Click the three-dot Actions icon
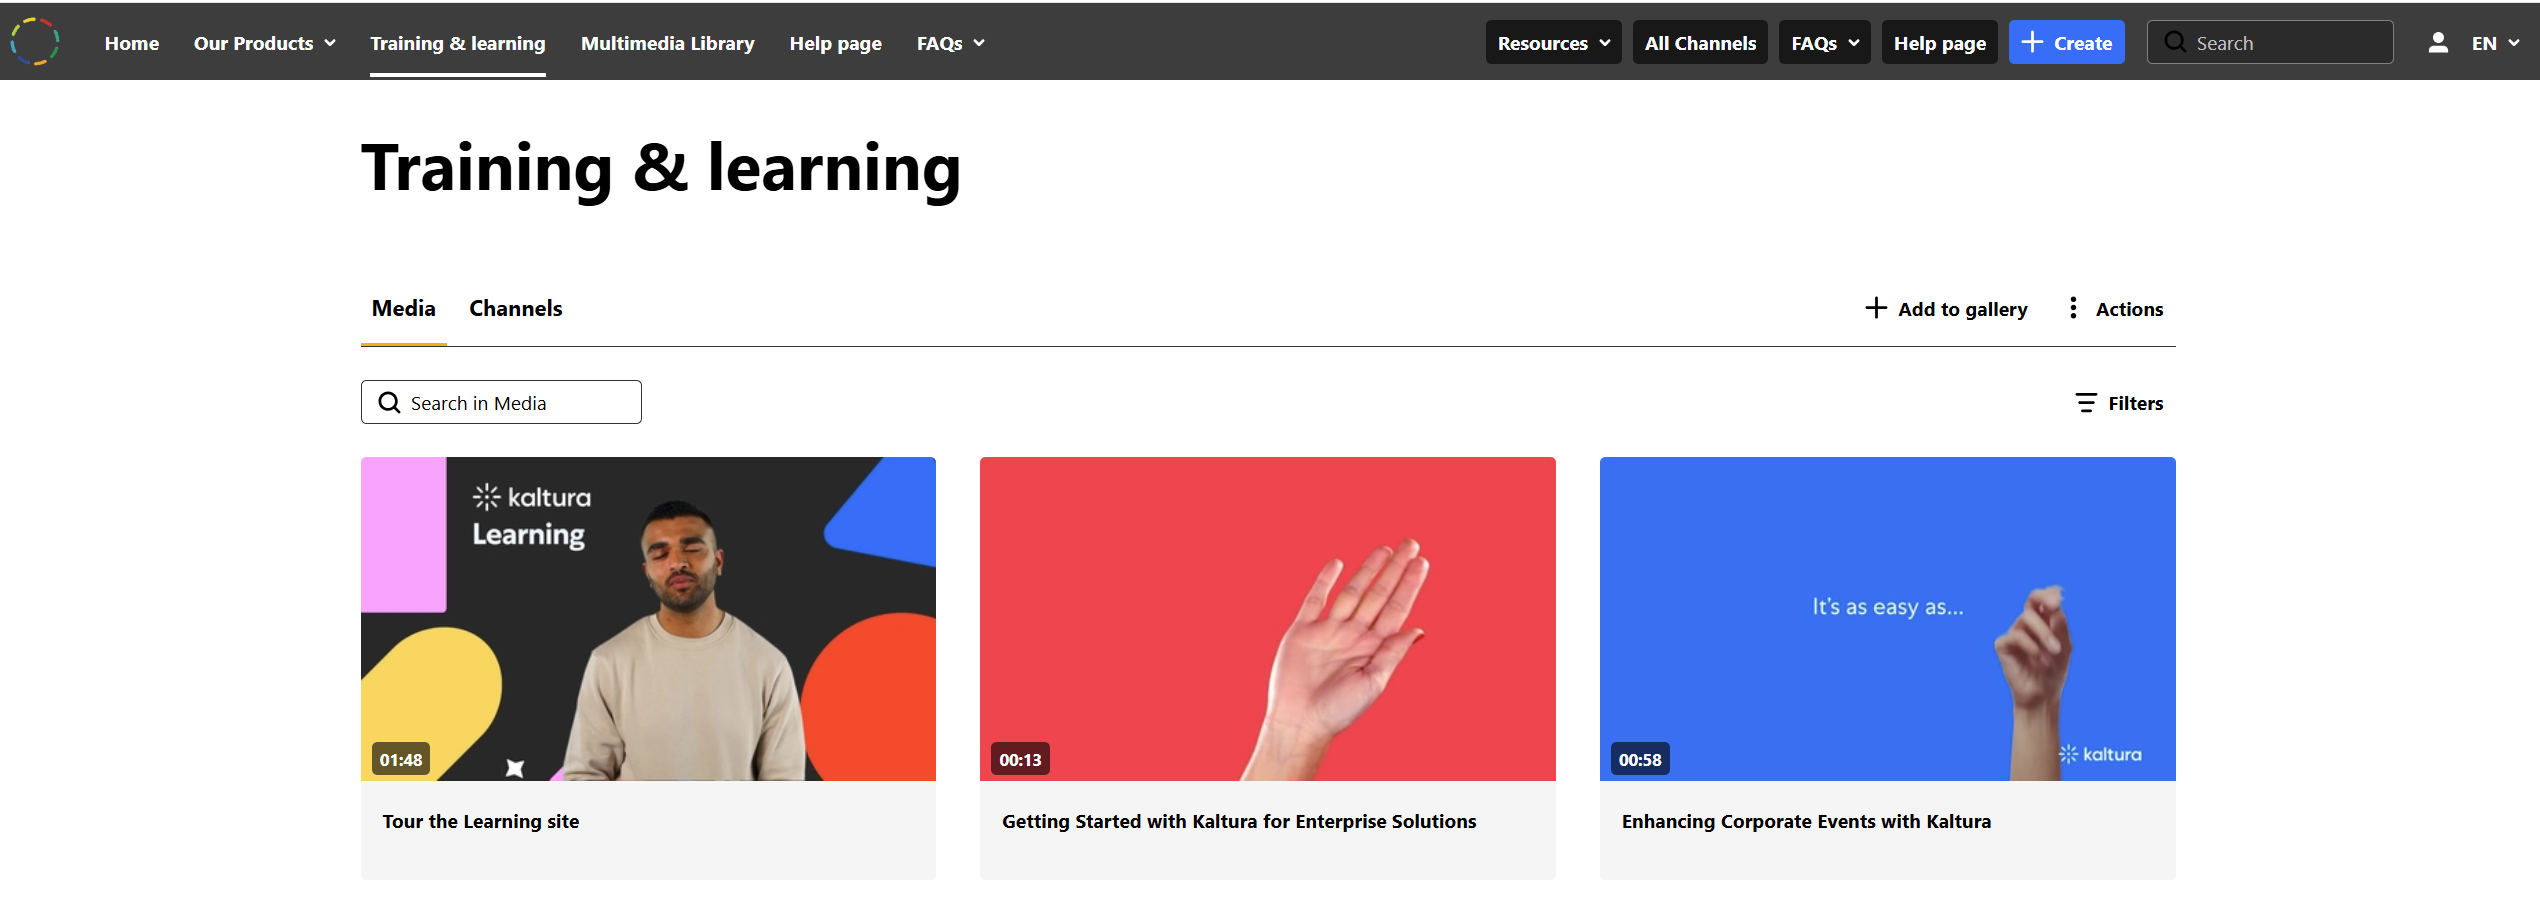2540x905 pixels. coord(2073,308)
